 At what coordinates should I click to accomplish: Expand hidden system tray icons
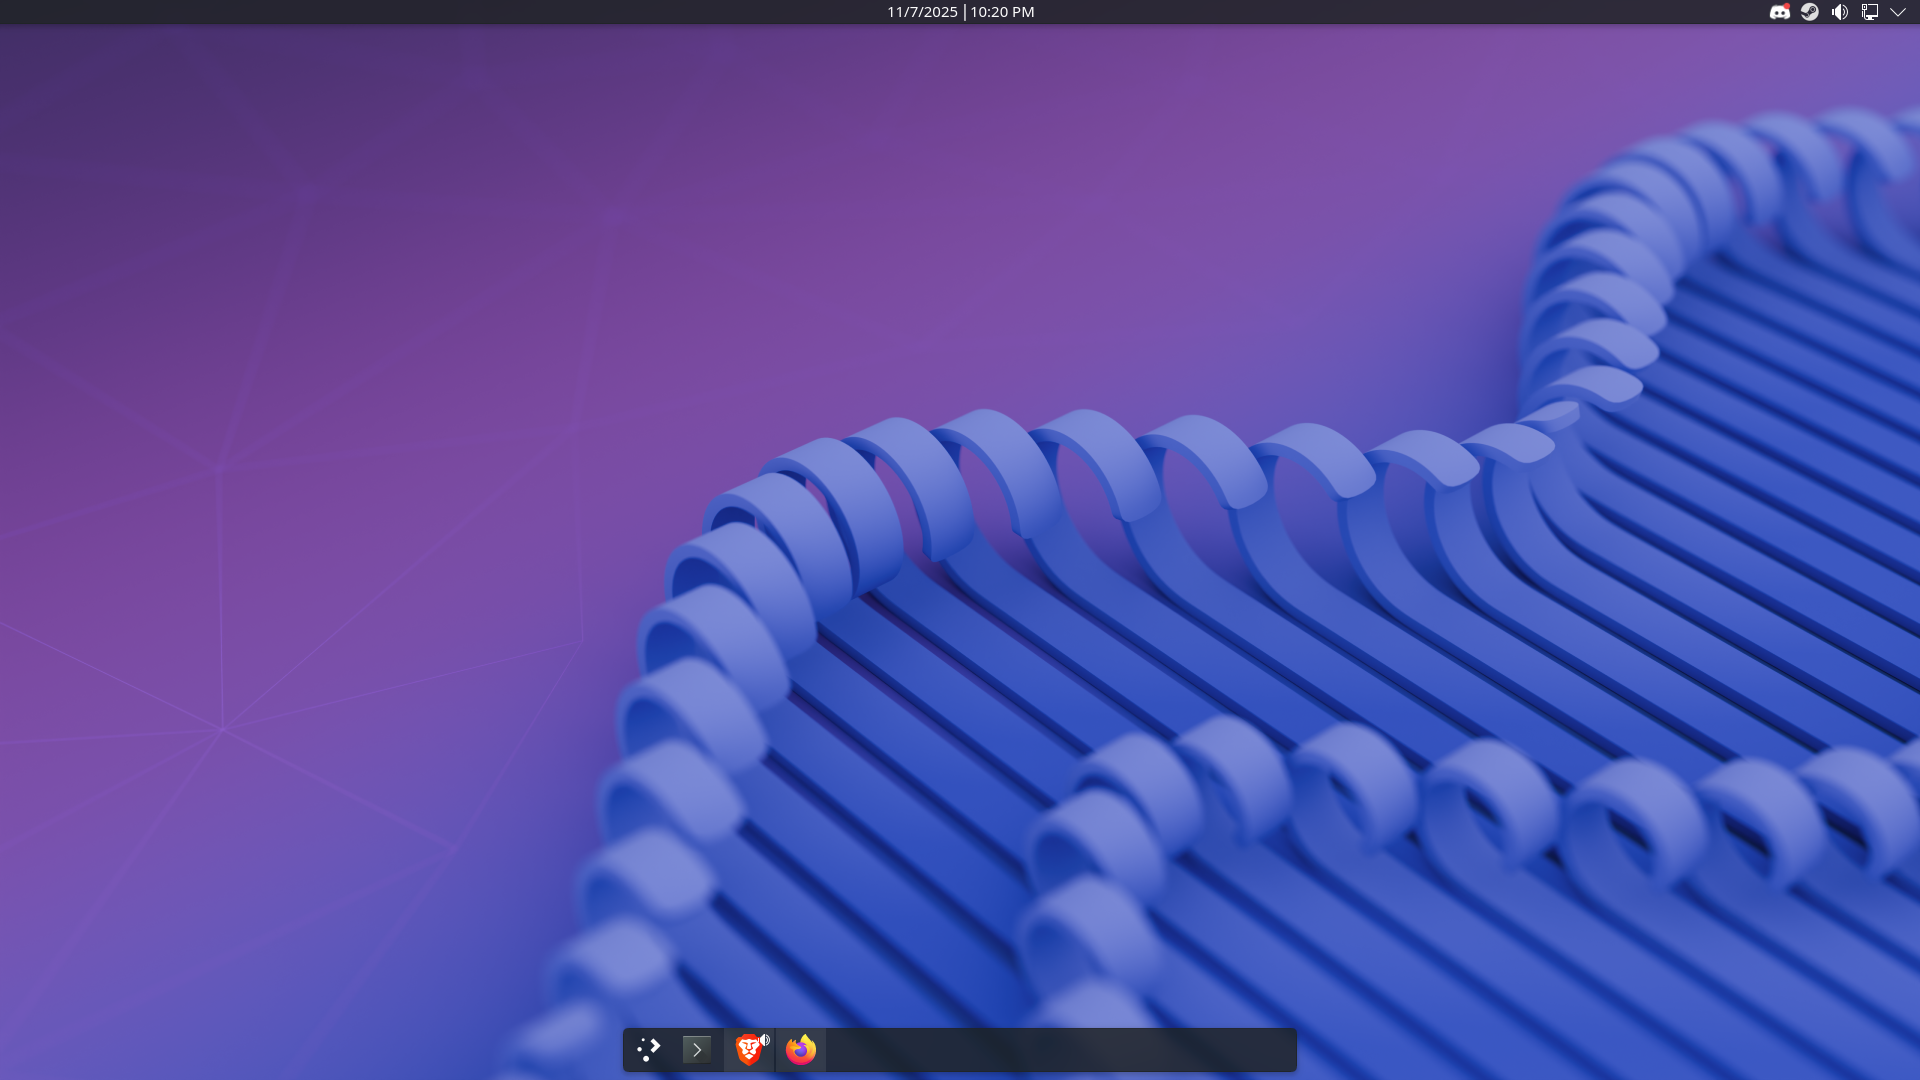pyautogui.click(x=1898, y=12)
